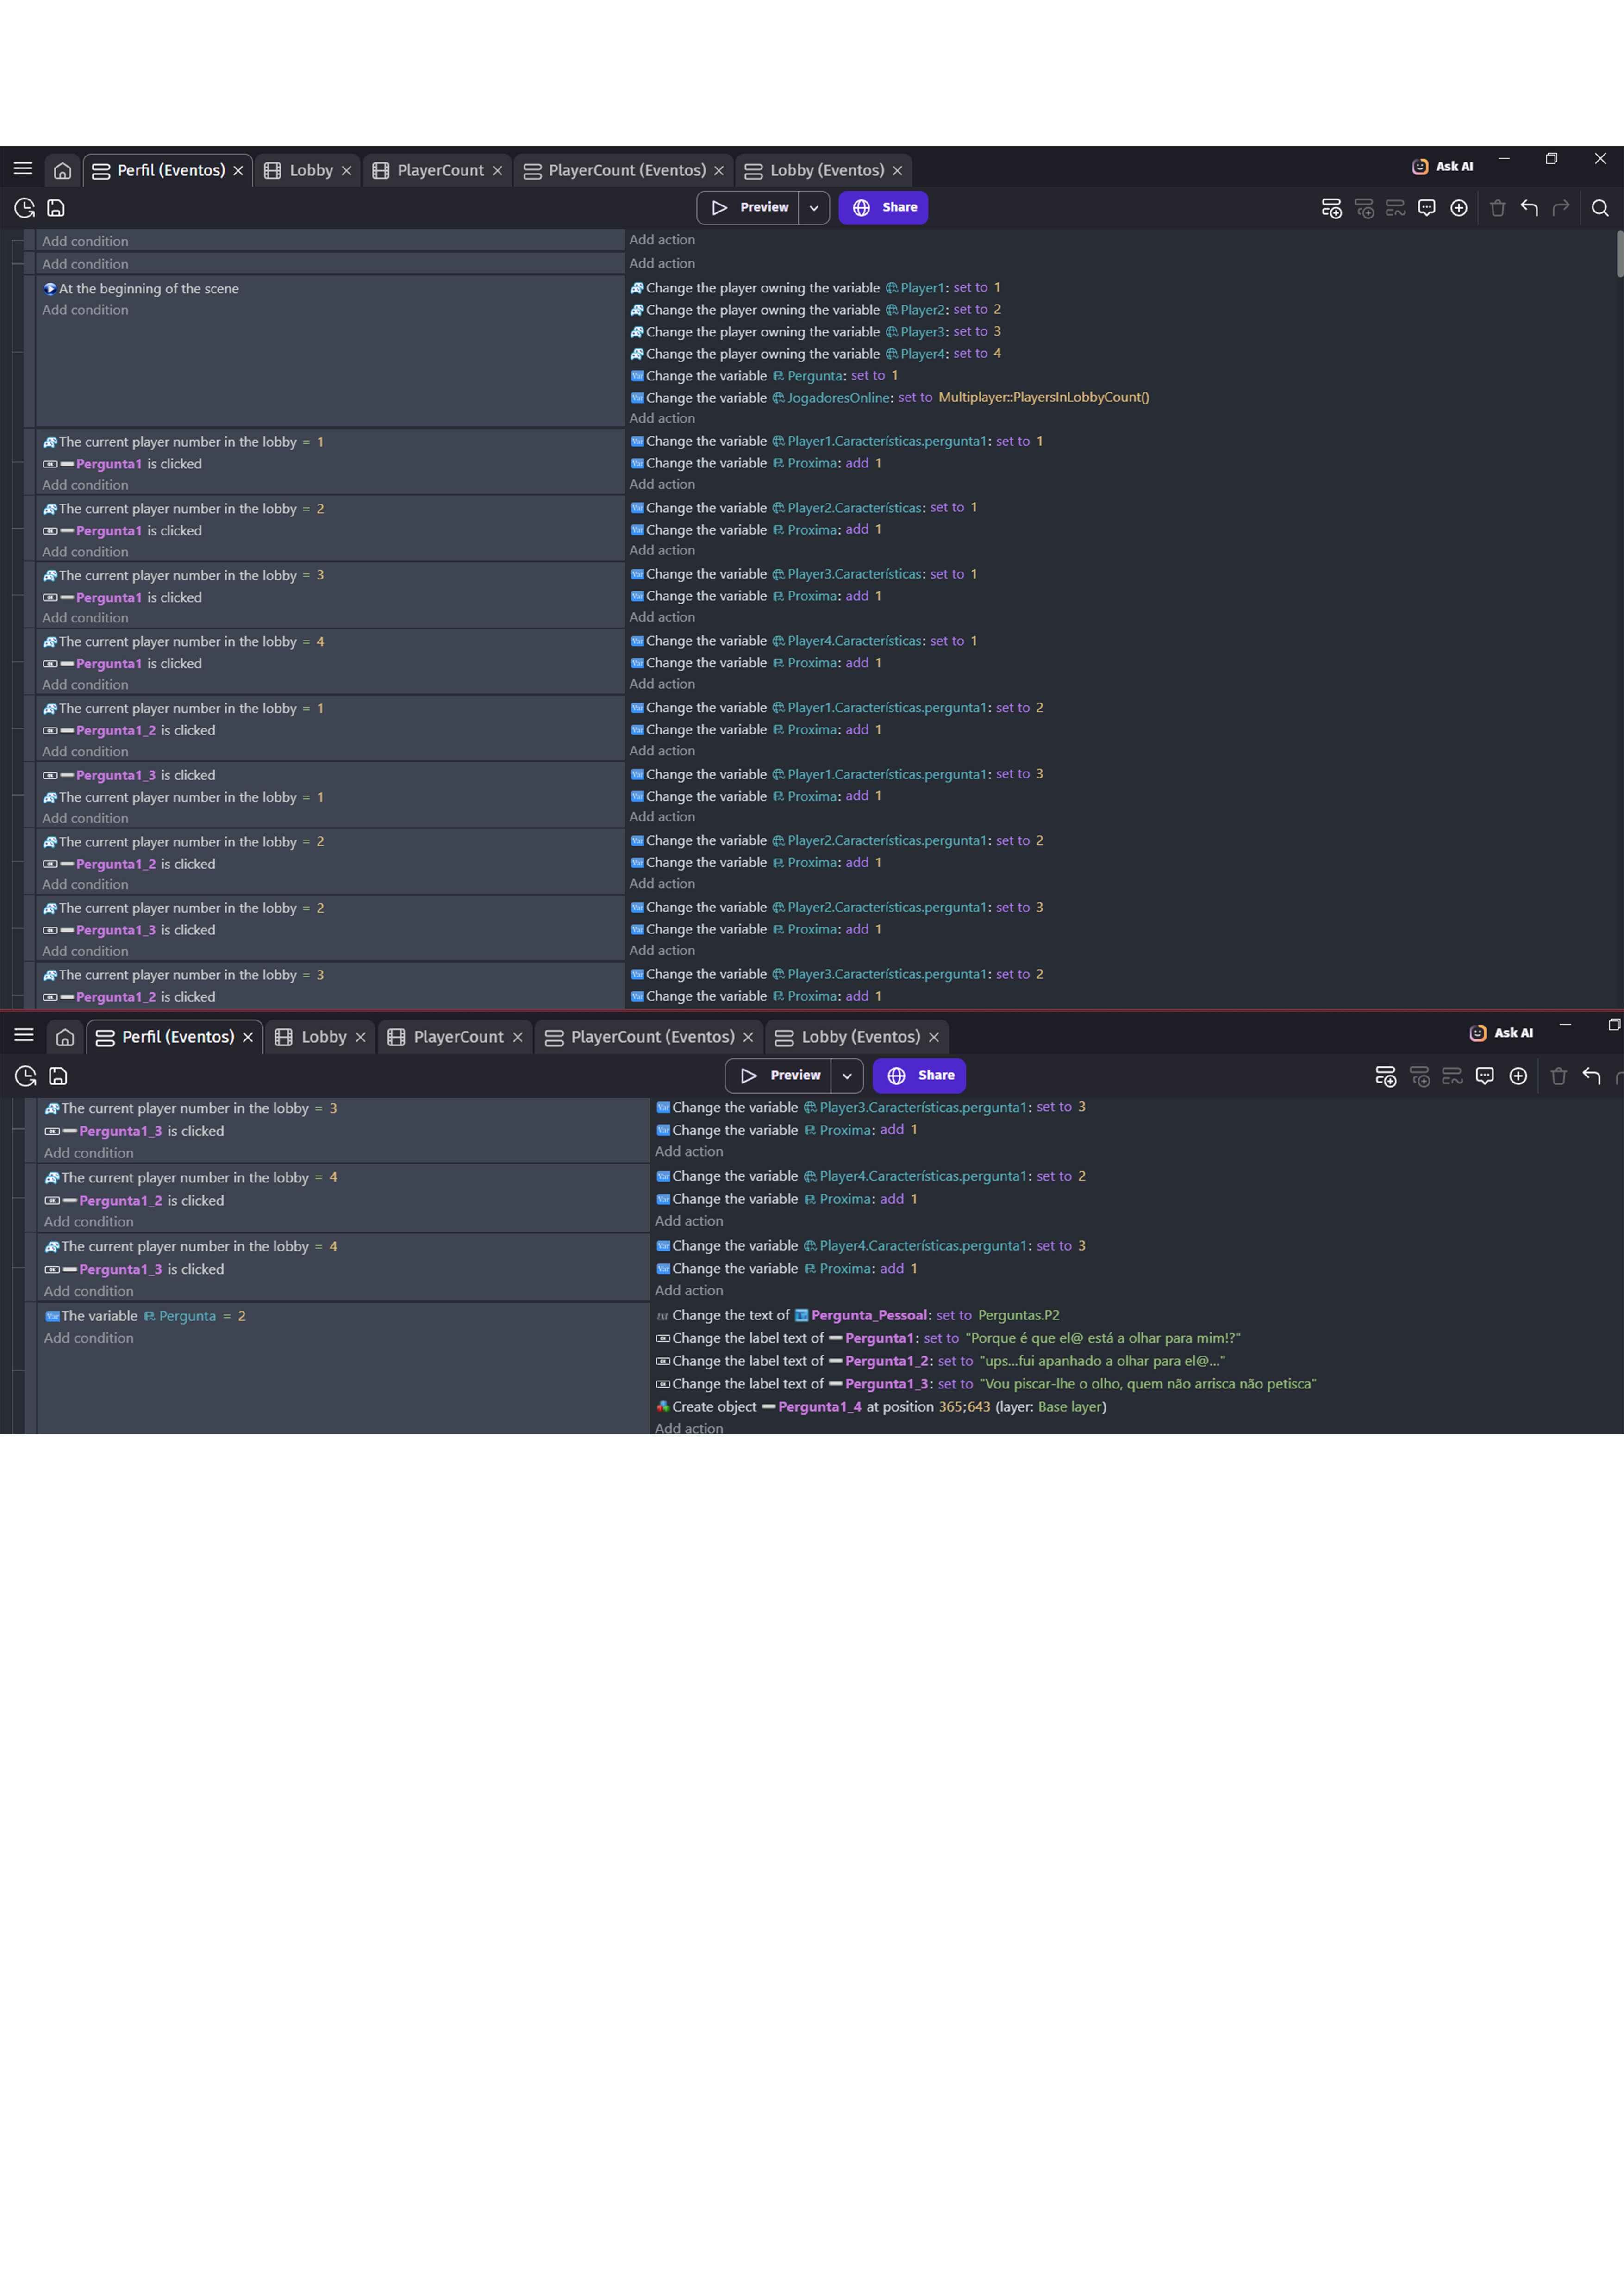1624x2296 pixels.
Task: Add condition below At the beginning of scene
Action: point(85,310)
